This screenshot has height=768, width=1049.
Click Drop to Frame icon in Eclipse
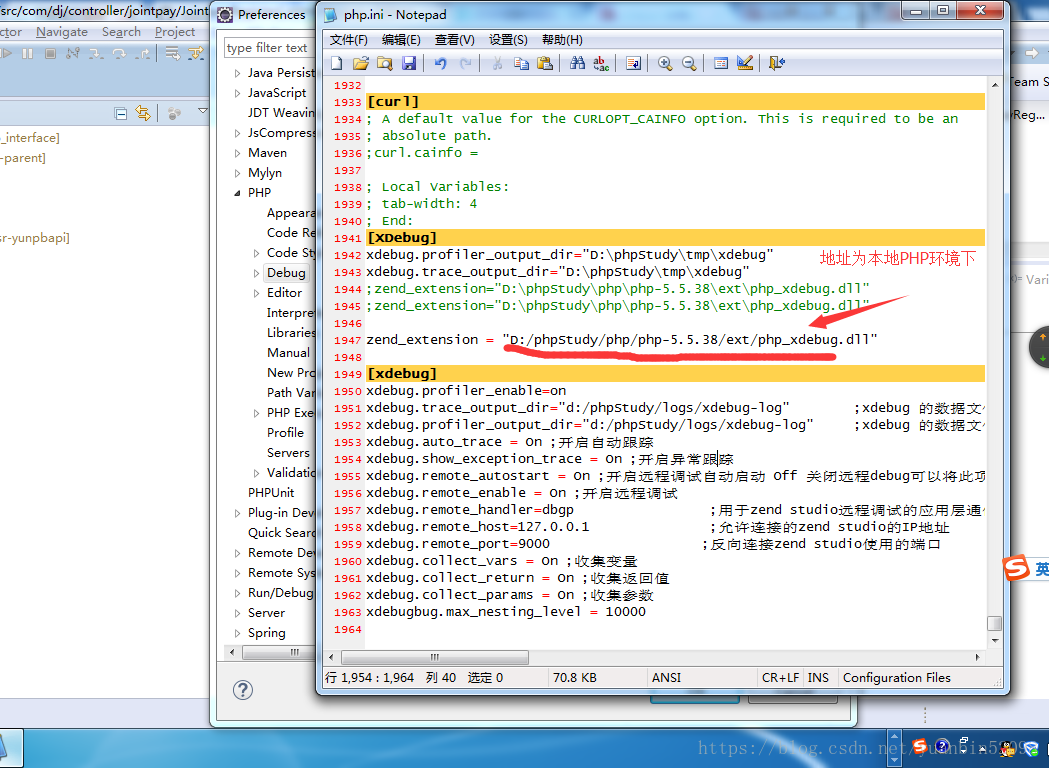click(x=173, y=53)
